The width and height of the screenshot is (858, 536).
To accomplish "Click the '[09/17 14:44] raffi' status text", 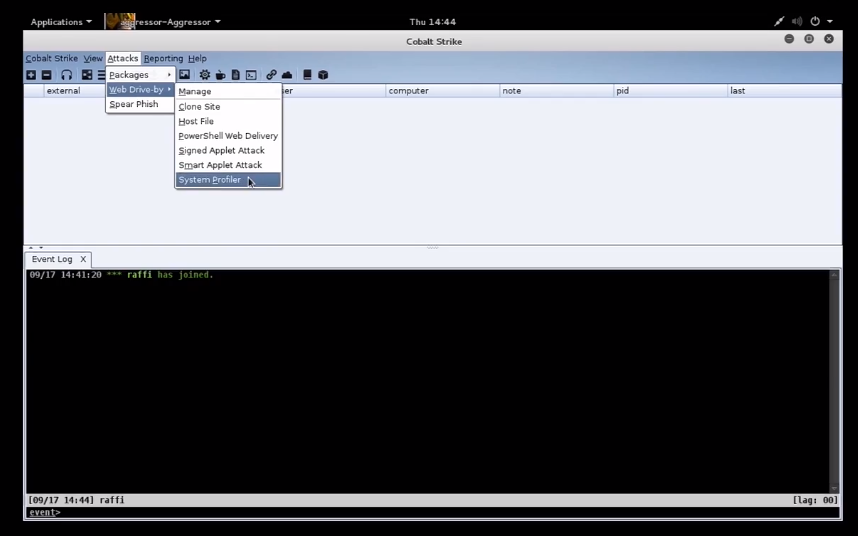I will pos(77,500).
